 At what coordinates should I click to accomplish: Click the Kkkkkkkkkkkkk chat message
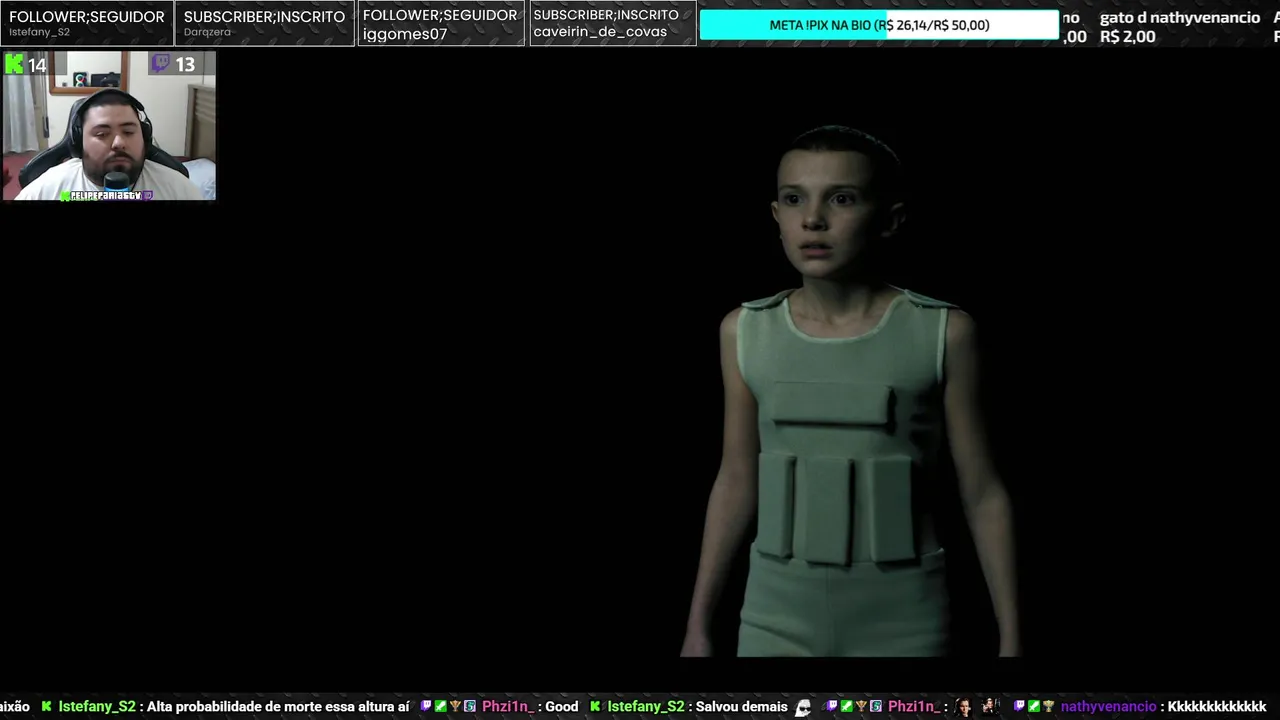click(x=1217, y=706)
